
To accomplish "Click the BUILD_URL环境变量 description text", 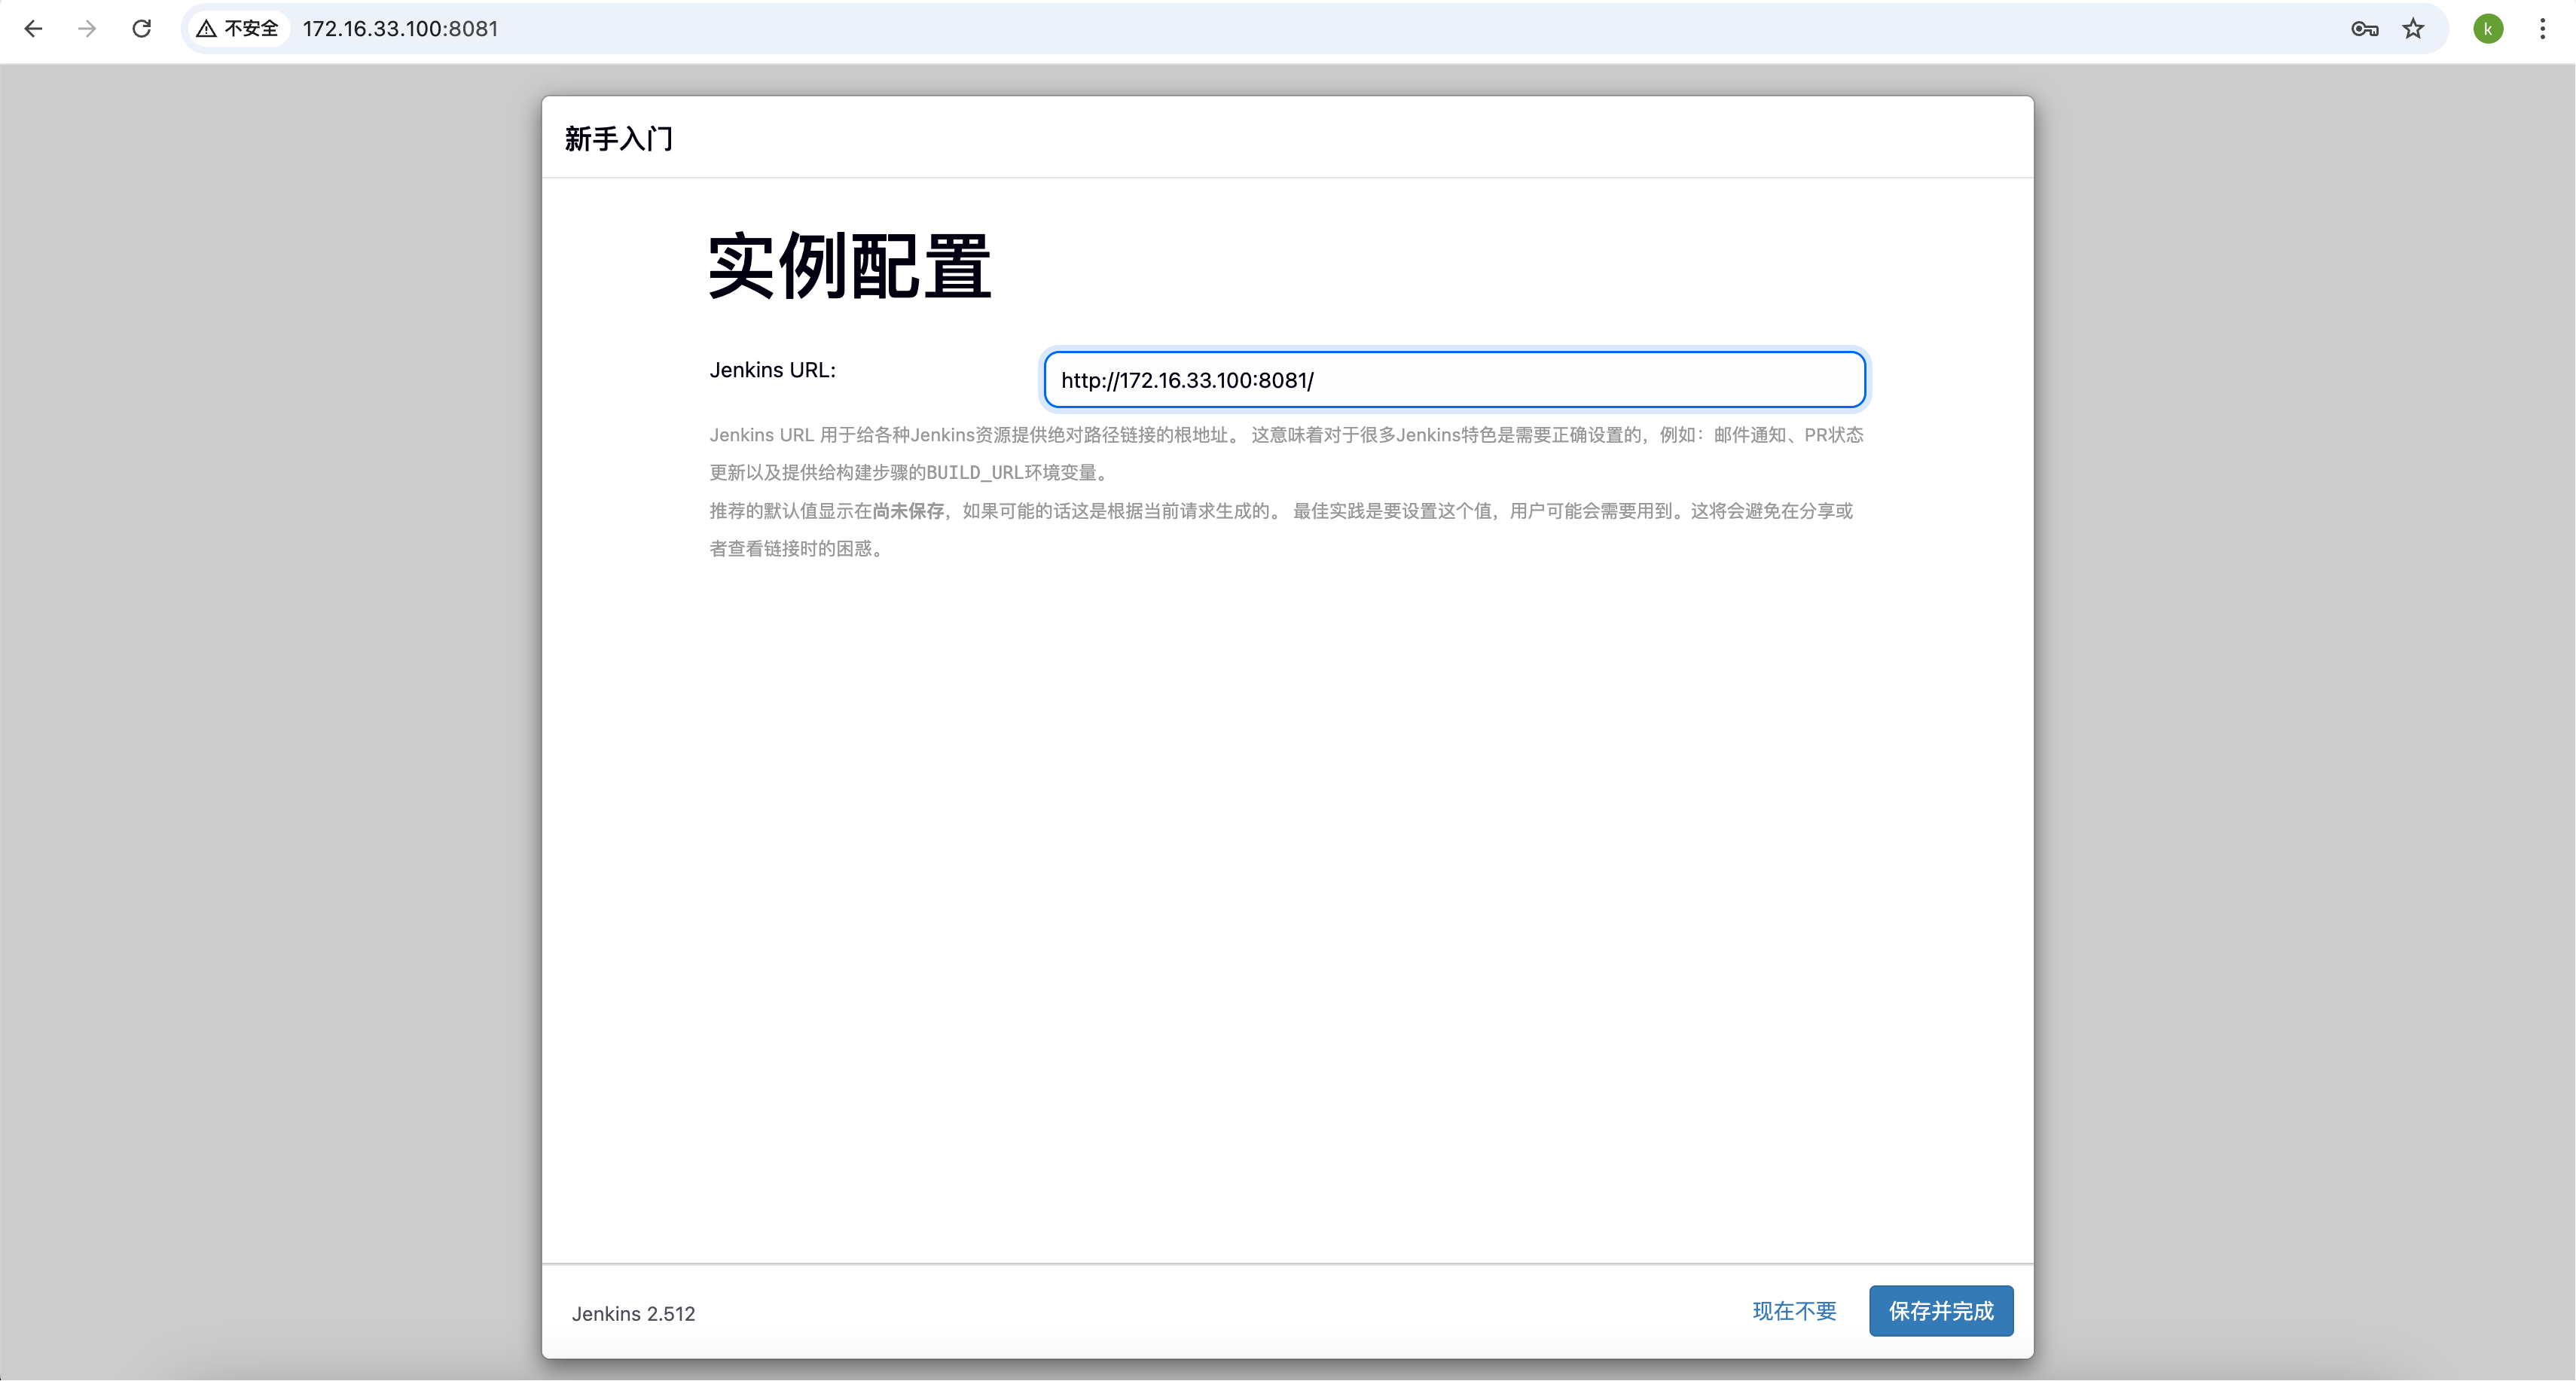I will tap(1011, 473).
